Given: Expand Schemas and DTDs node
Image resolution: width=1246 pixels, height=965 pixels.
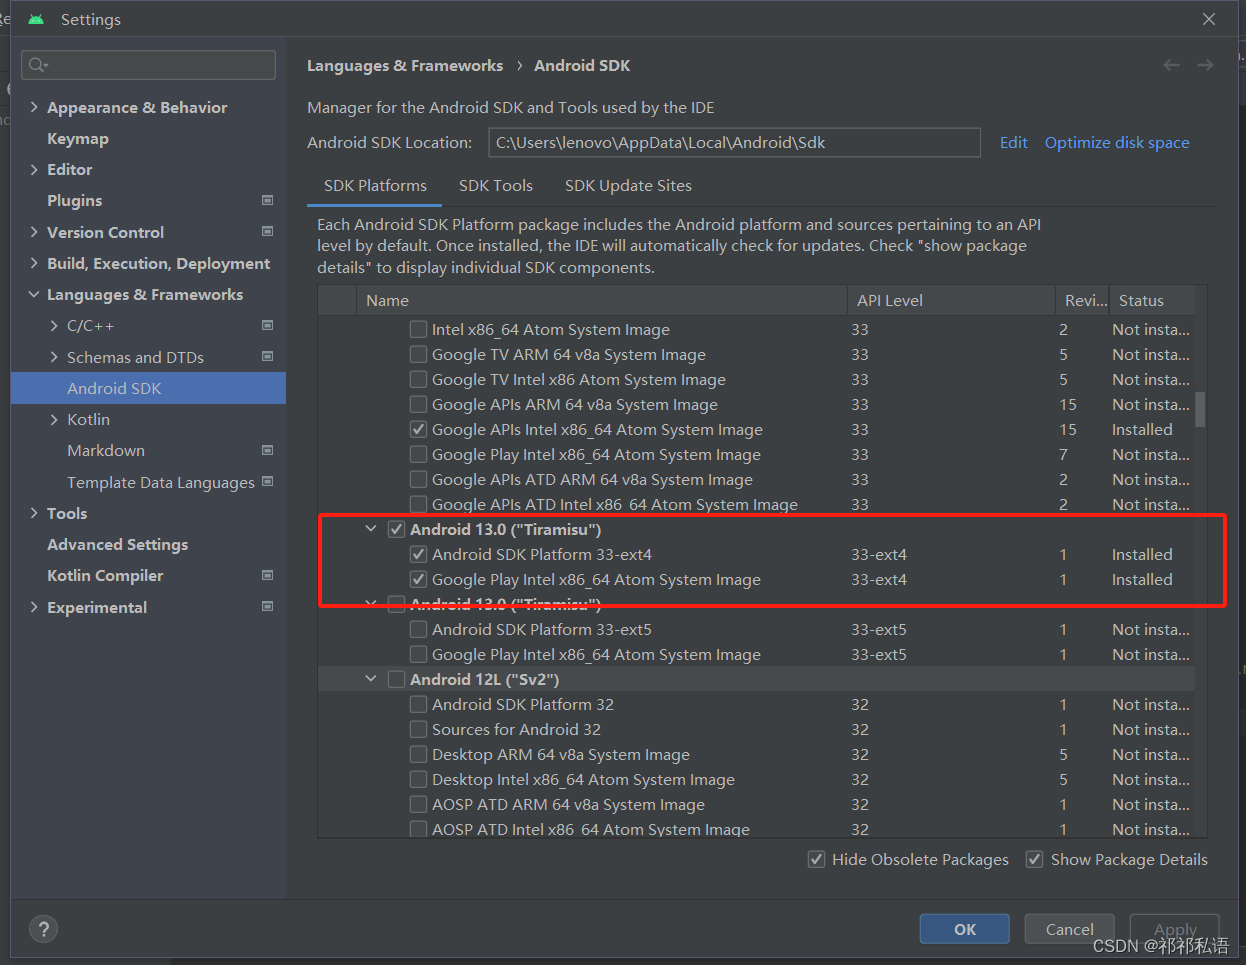Looking at the screenshot, I should [54, 357].
